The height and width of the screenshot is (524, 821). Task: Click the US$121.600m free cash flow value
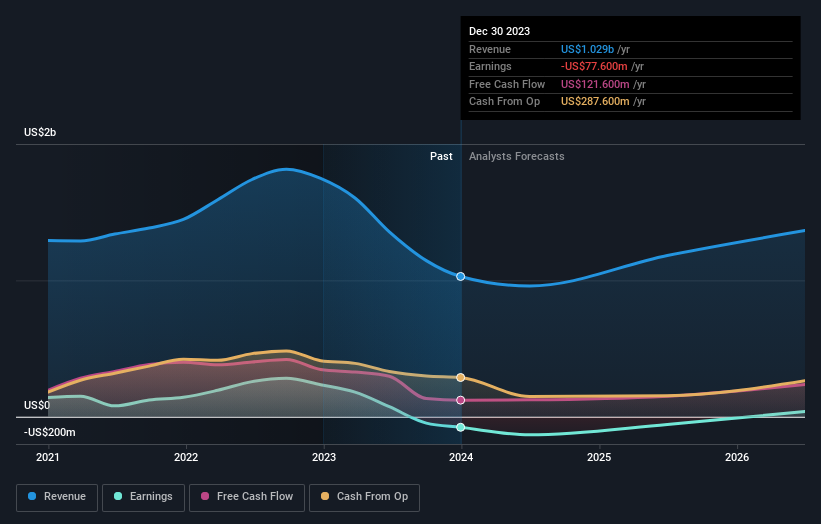coord(595,84)
